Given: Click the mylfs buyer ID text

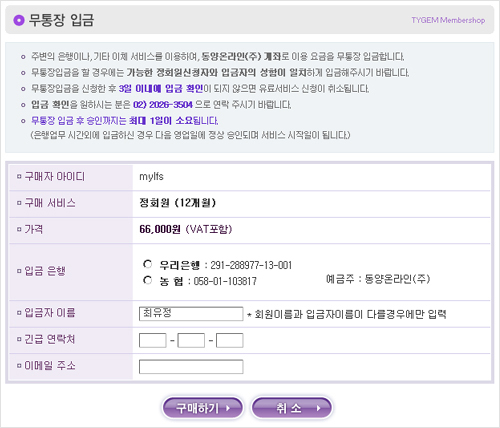Looking at the screenshot, I should (x=151, y=176).
